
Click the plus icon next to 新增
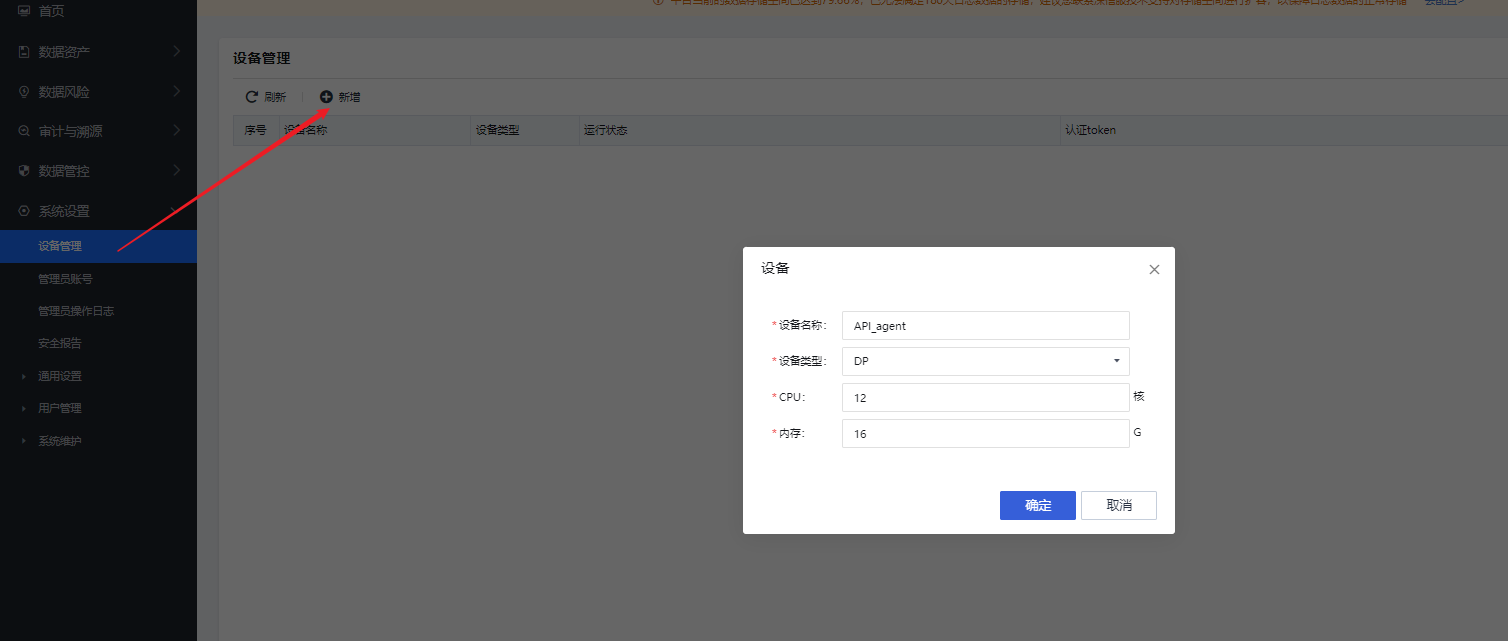tap(325, 96)
